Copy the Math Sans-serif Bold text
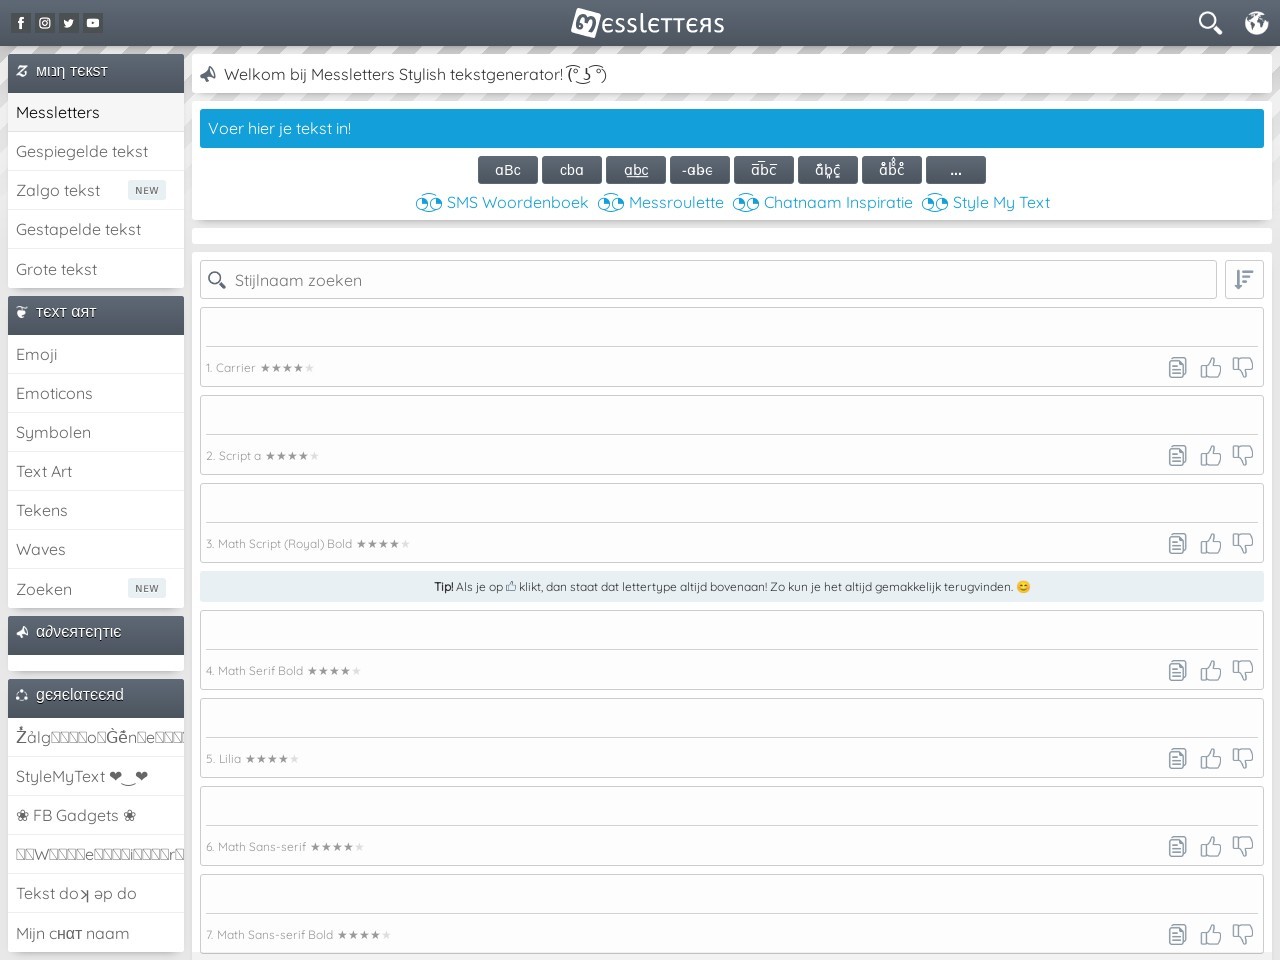 coord(1178,935)
